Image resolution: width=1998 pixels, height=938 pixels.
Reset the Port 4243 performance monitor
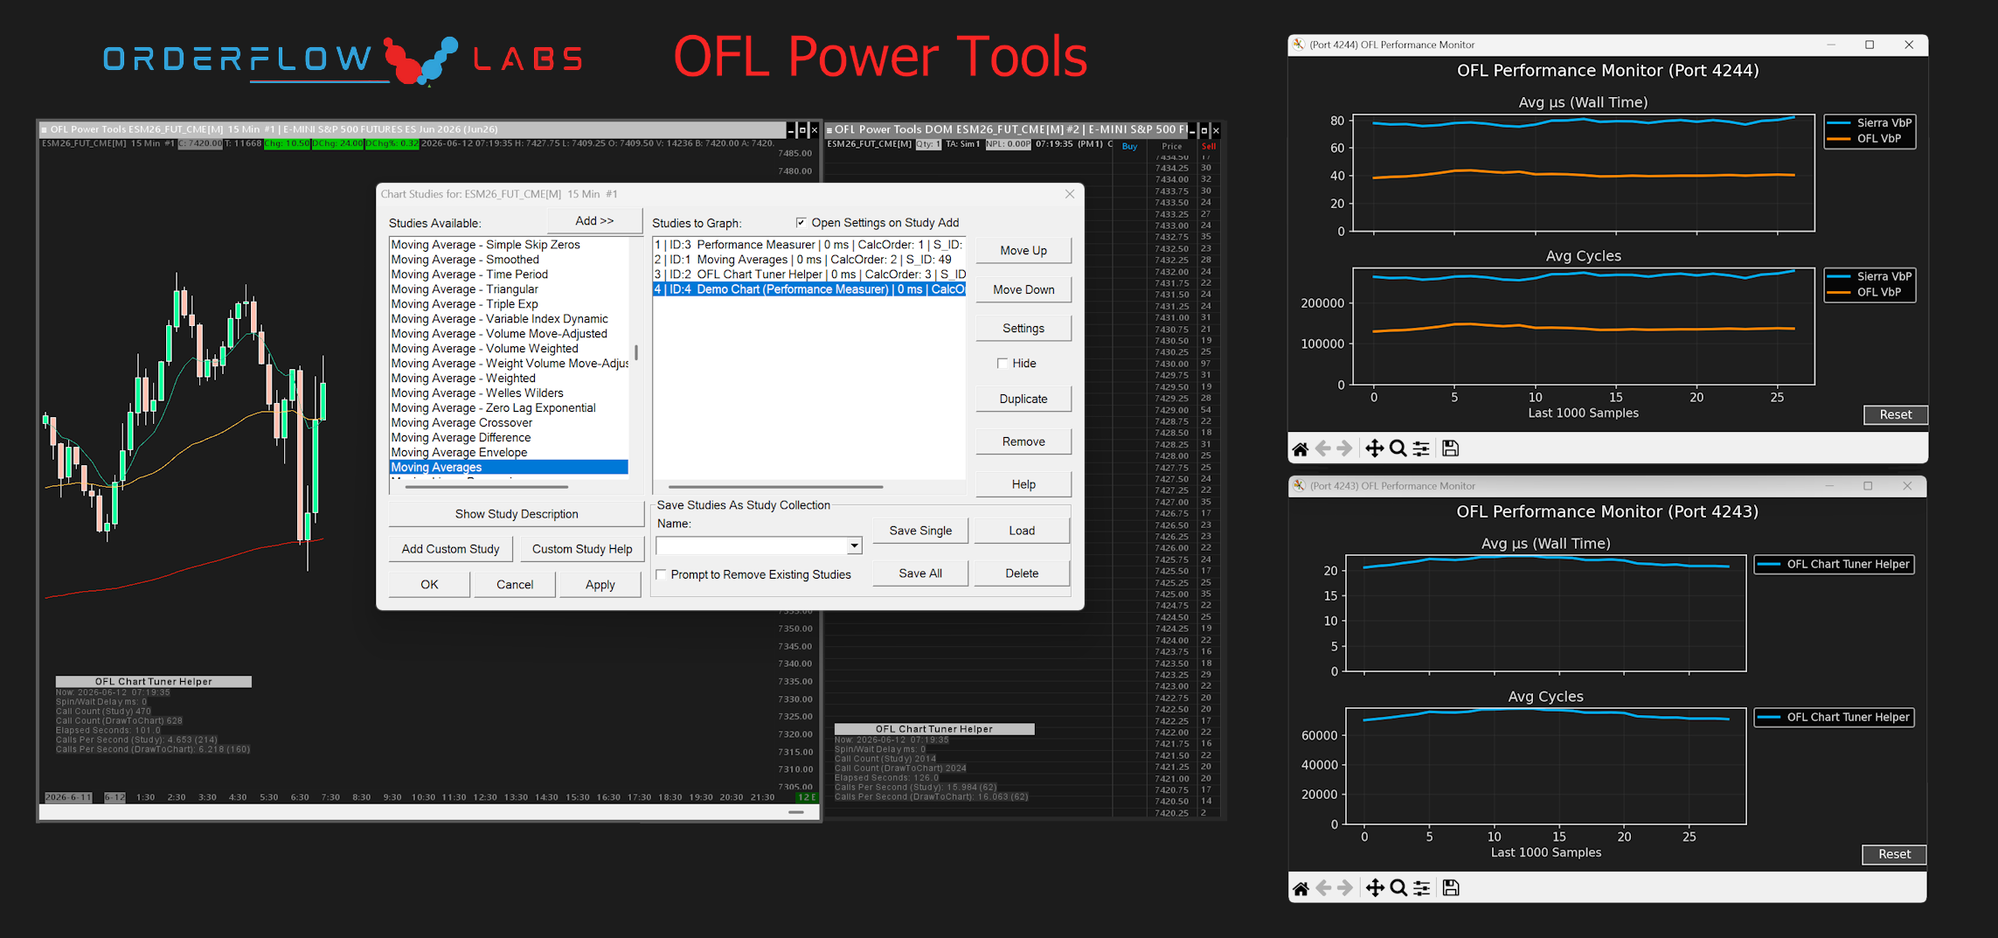(1894, 854)
